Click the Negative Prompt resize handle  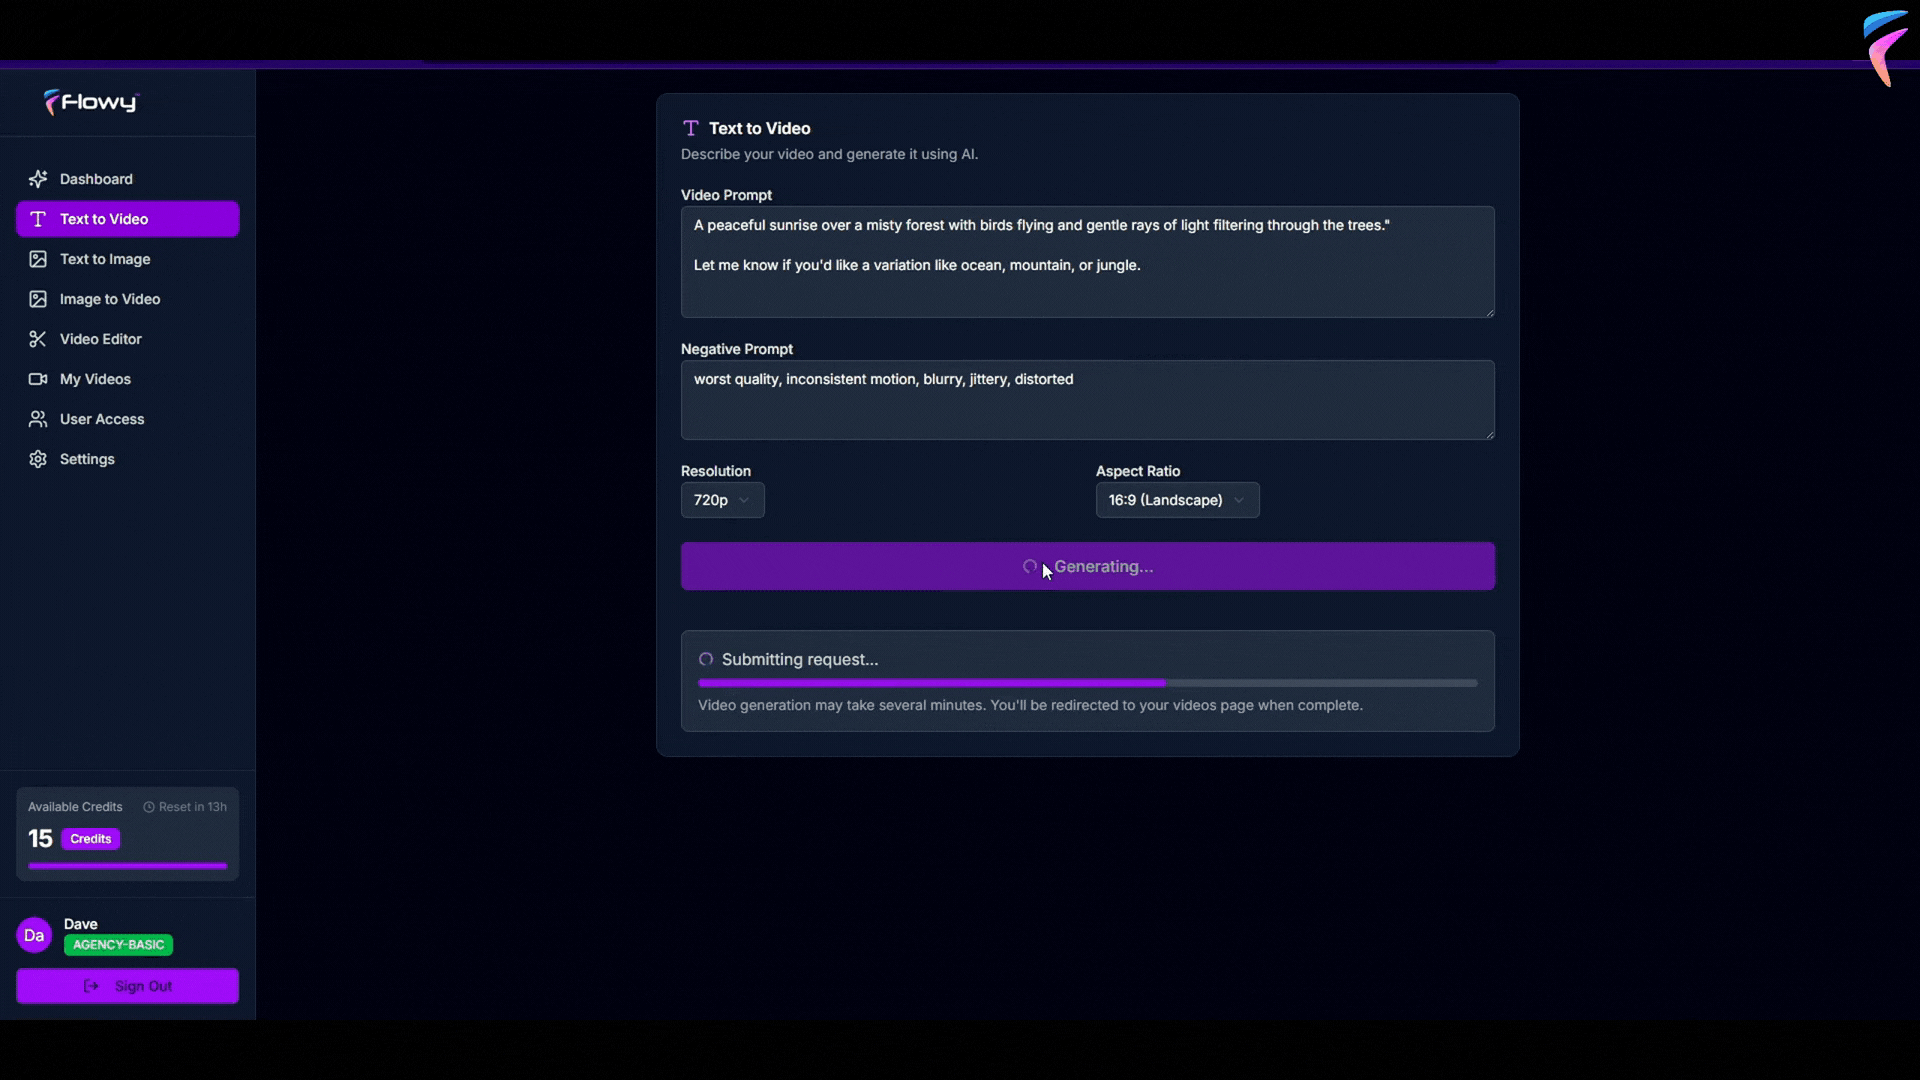(x=1489, y=434)
